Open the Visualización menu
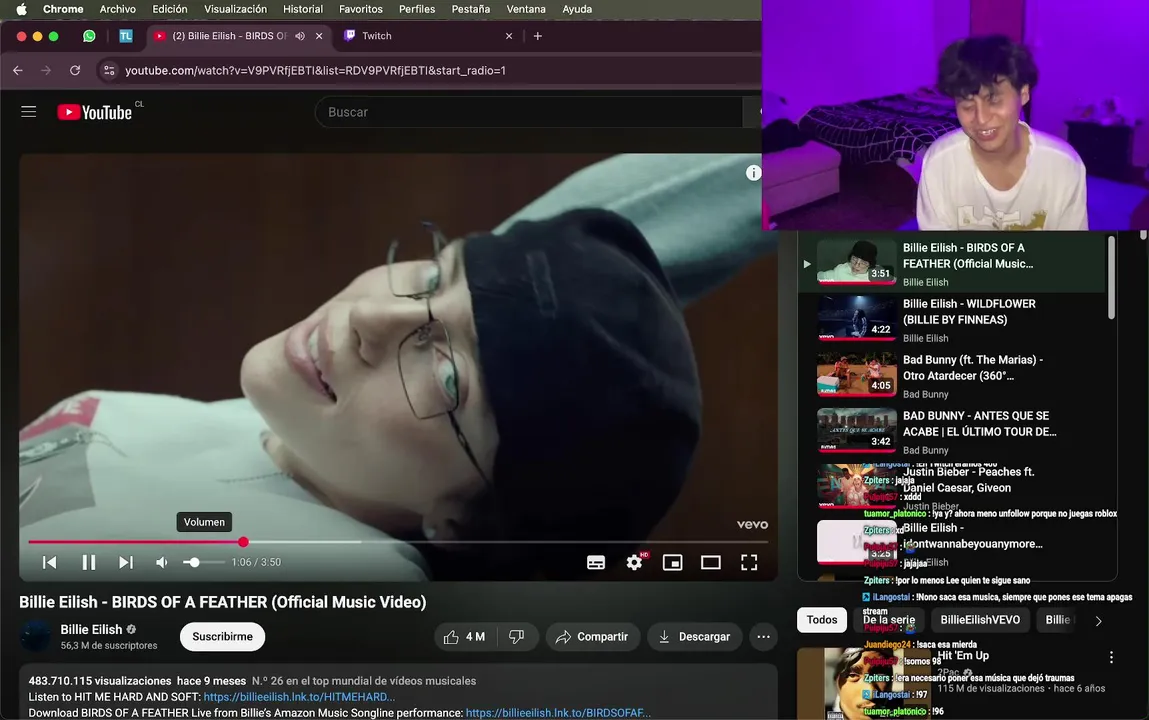 pos(235,10)
